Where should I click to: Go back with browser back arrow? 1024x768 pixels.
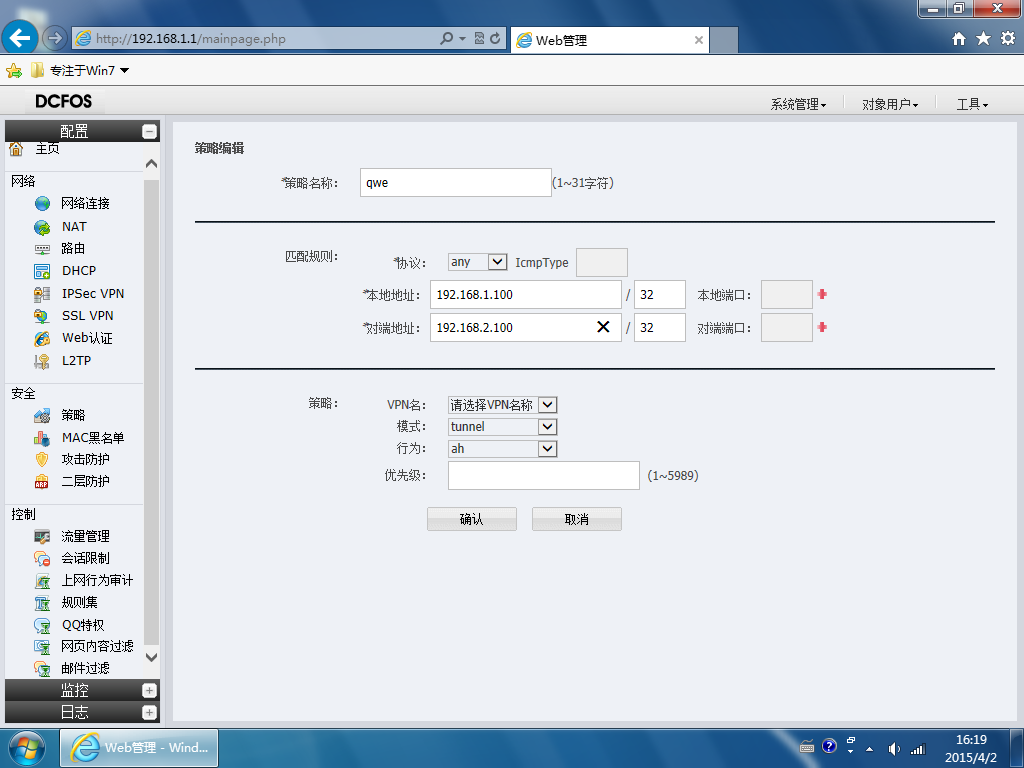pos(20,38)
